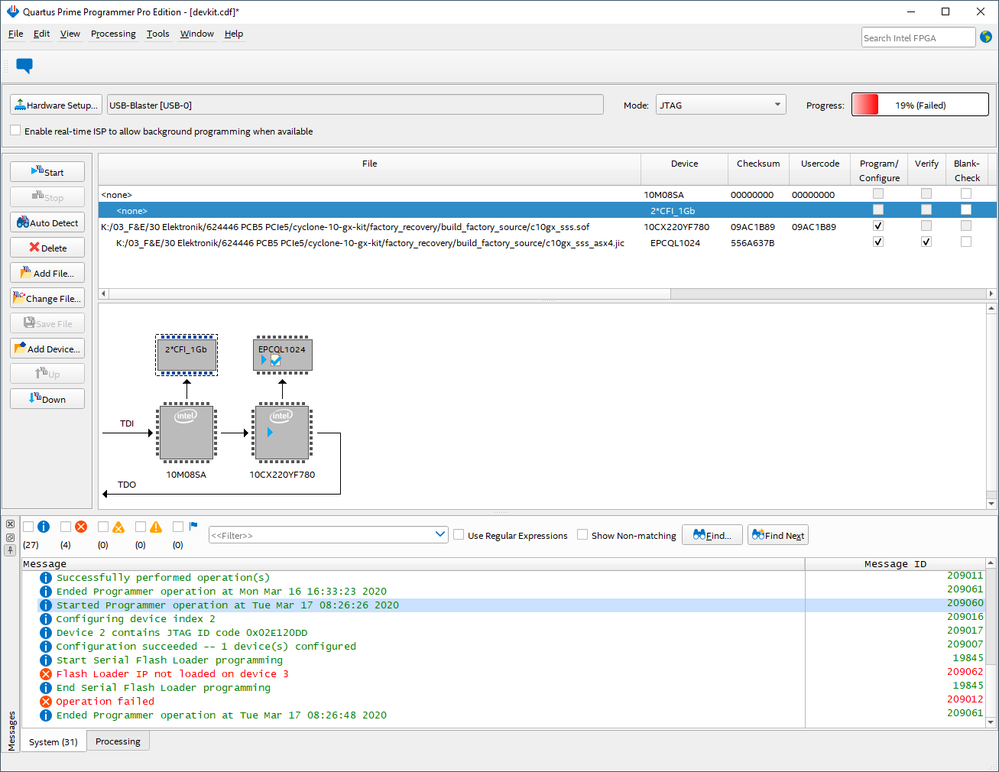The image size is (999, 772).
Task: Click the EPCQL1024 flash device block
Action: tap(281, 355)
